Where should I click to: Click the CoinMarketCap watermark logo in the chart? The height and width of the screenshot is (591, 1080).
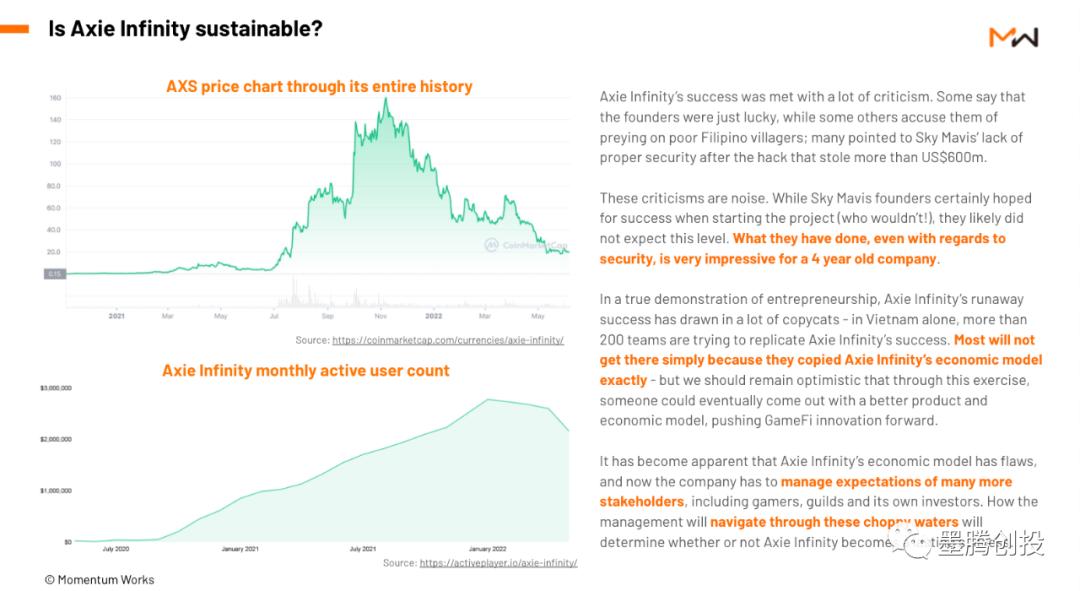point(525,245)
